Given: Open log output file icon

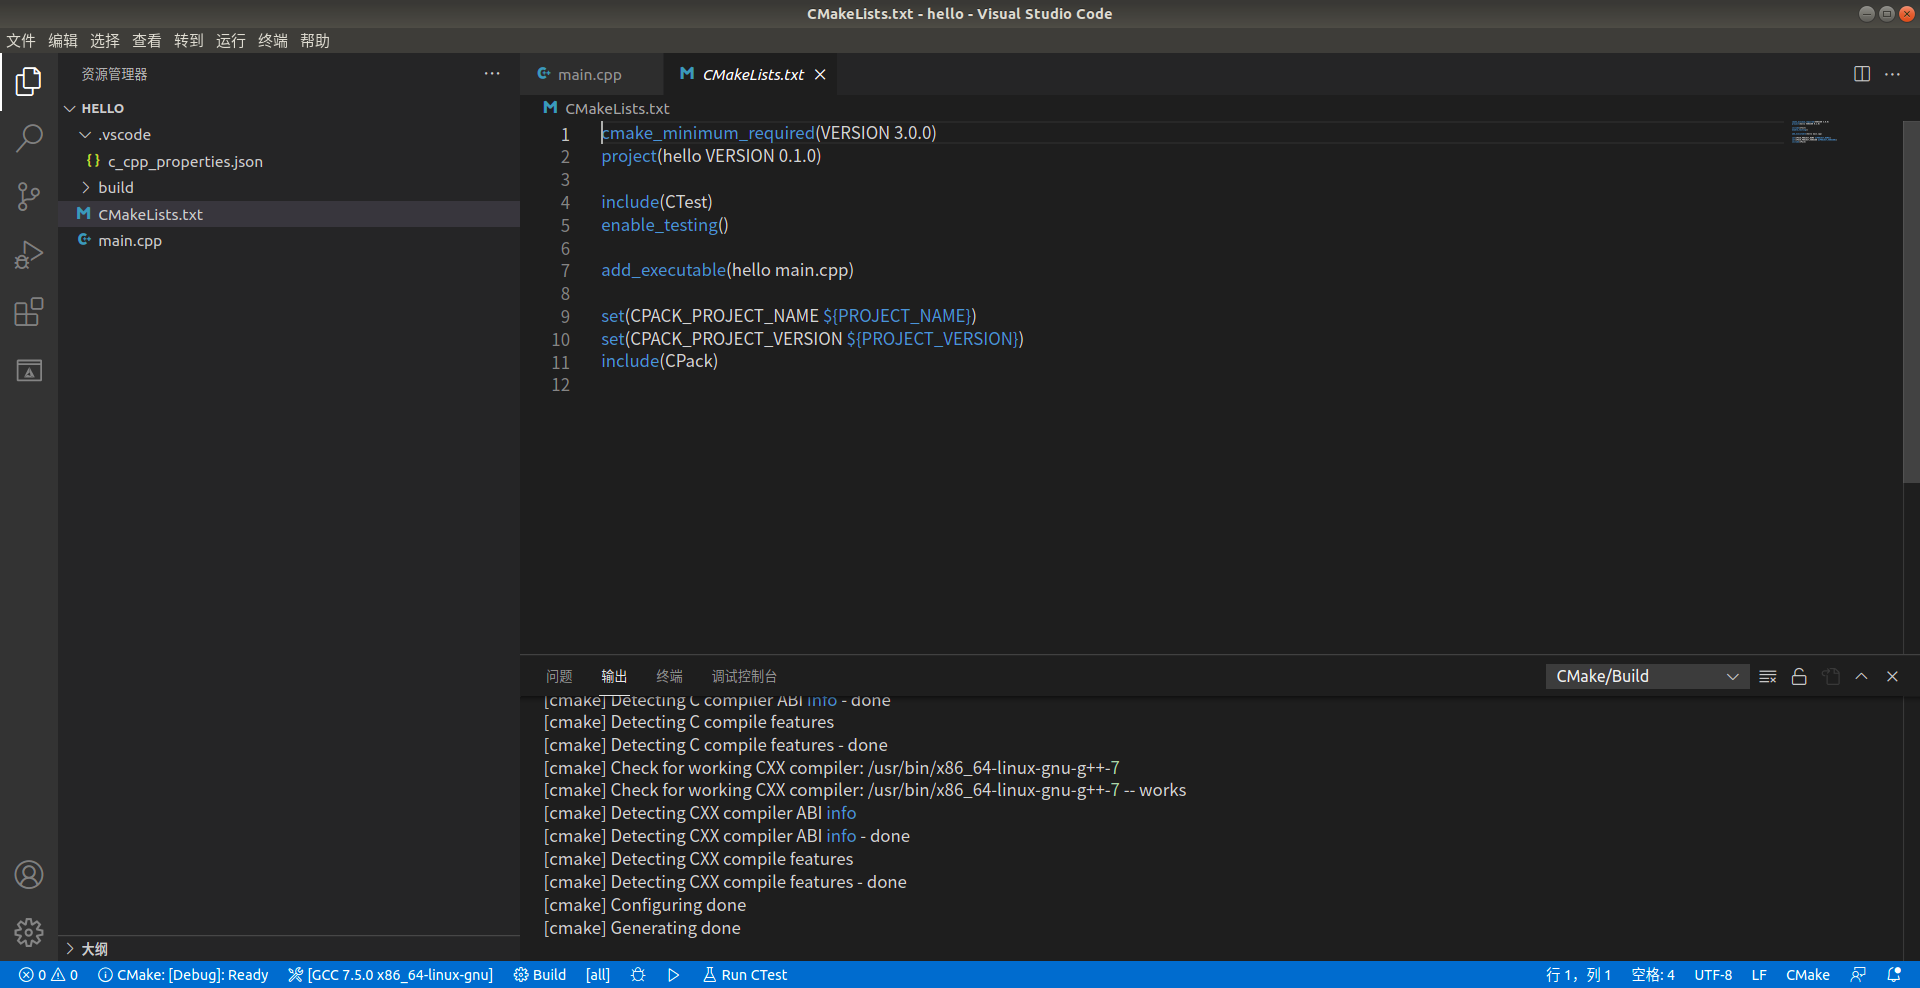Looking at the screenshot, I should tap(1831, 677).
